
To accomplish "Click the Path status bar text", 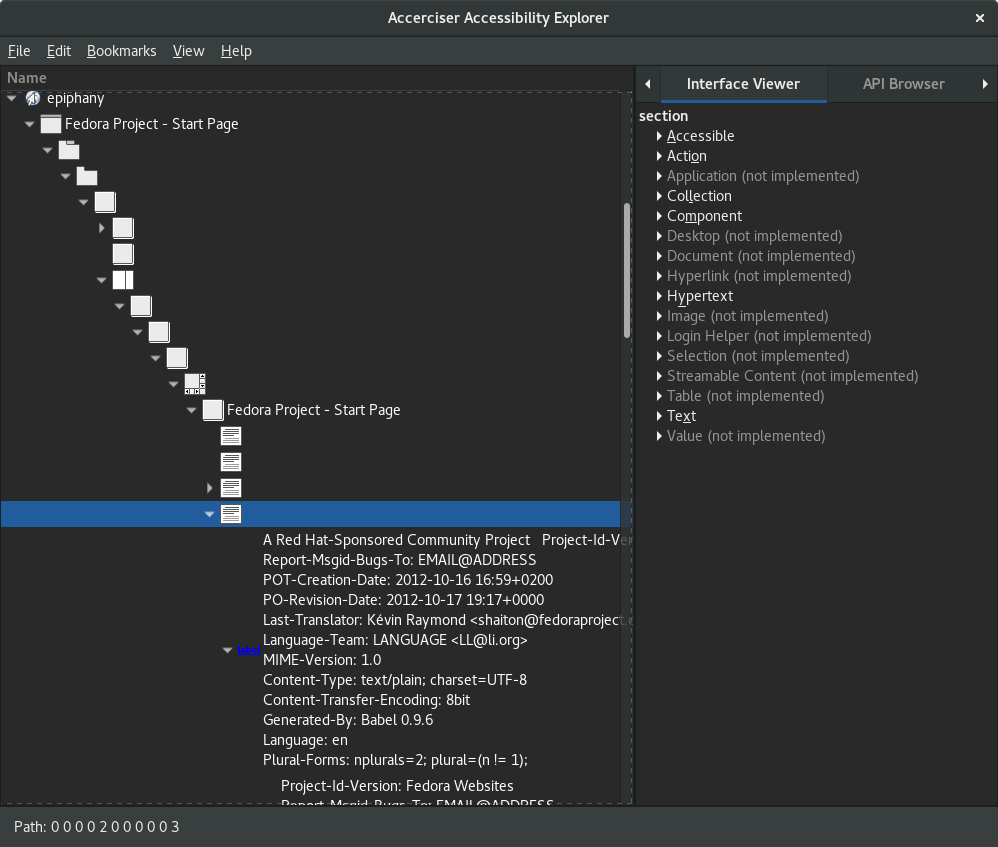I will click(x=97, y=827).
